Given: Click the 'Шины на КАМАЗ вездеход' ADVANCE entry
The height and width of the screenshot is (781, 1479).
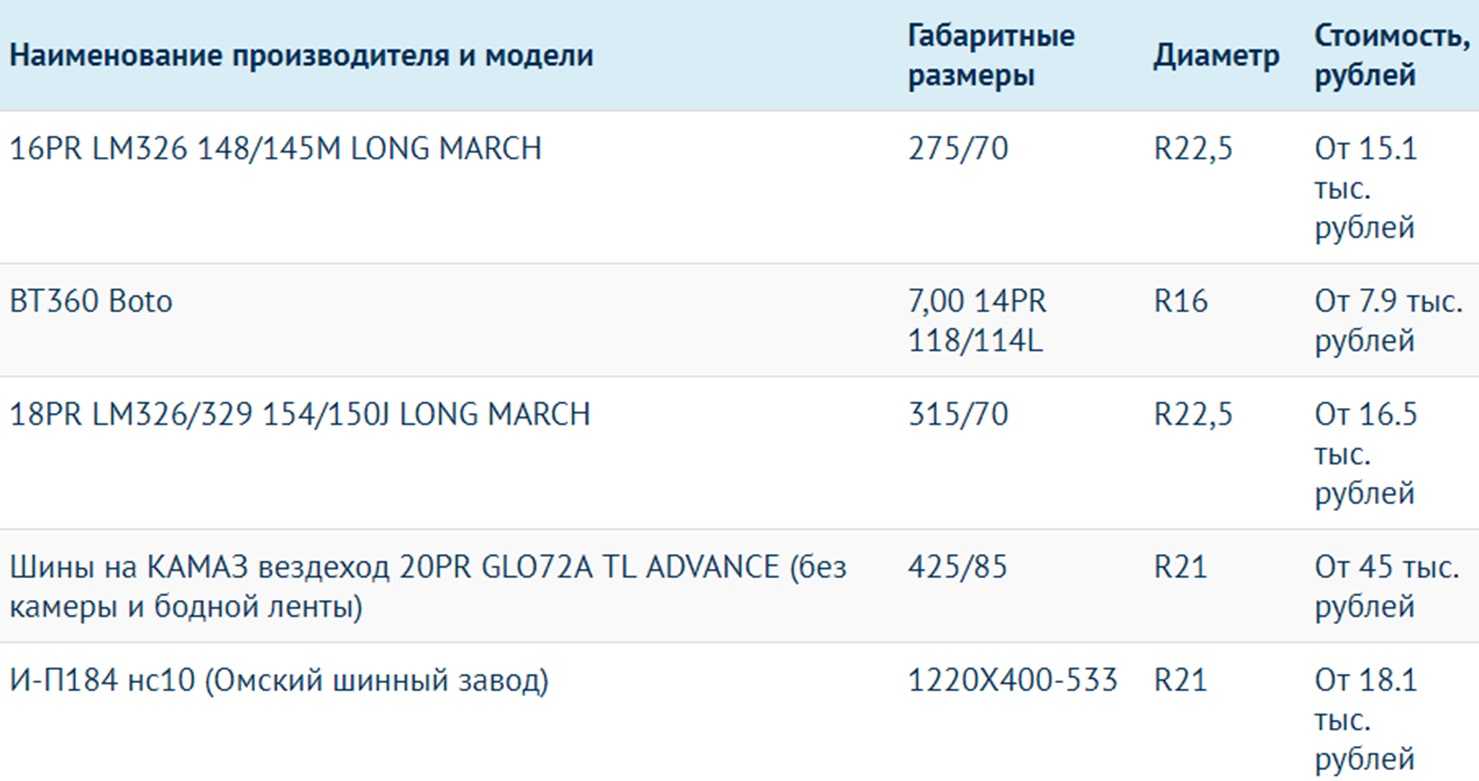Looking at the screenshot, I should click(x=428, y=587).
